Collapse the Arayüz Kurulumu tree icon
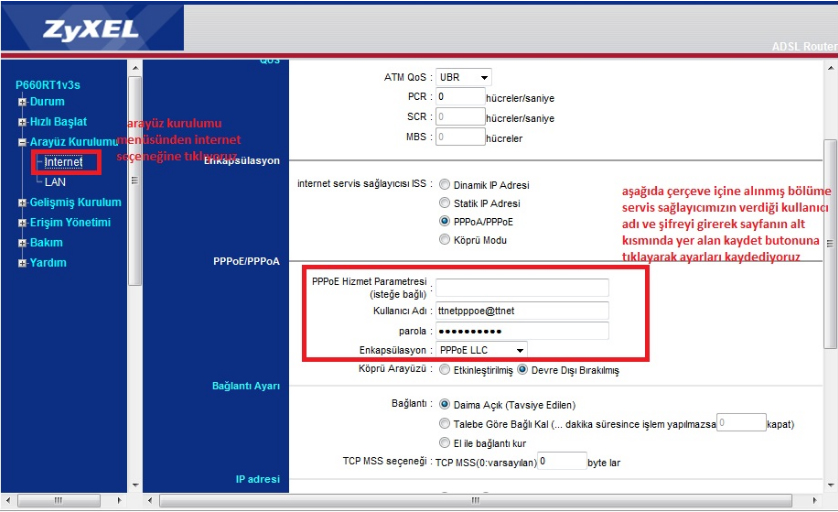The width and height of the screenshot is (838, 512). tap(21, 143)
